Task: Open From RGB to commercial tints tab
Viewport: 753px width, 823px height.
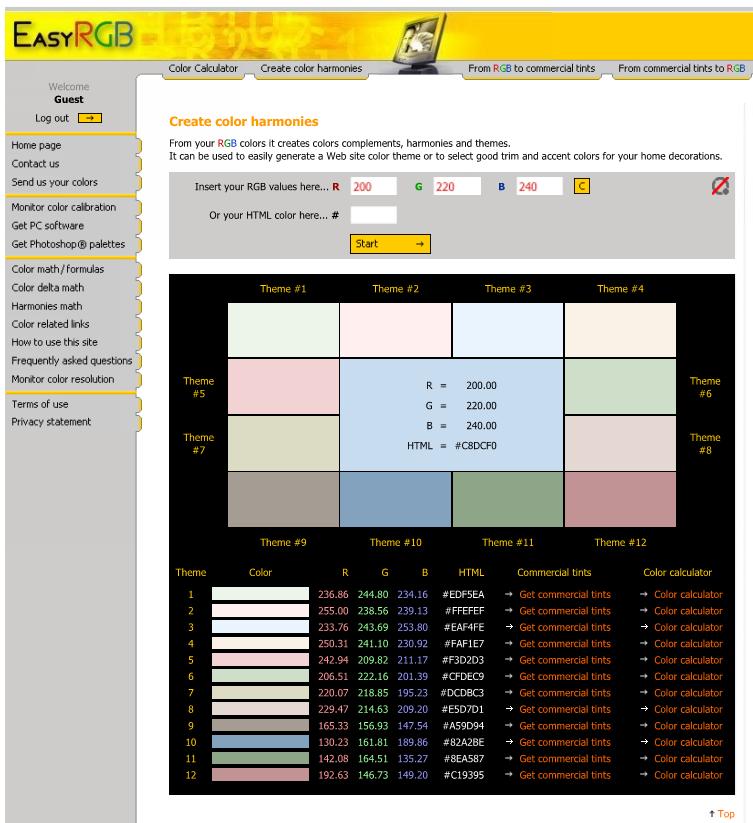Action: [x=531, y=69]
